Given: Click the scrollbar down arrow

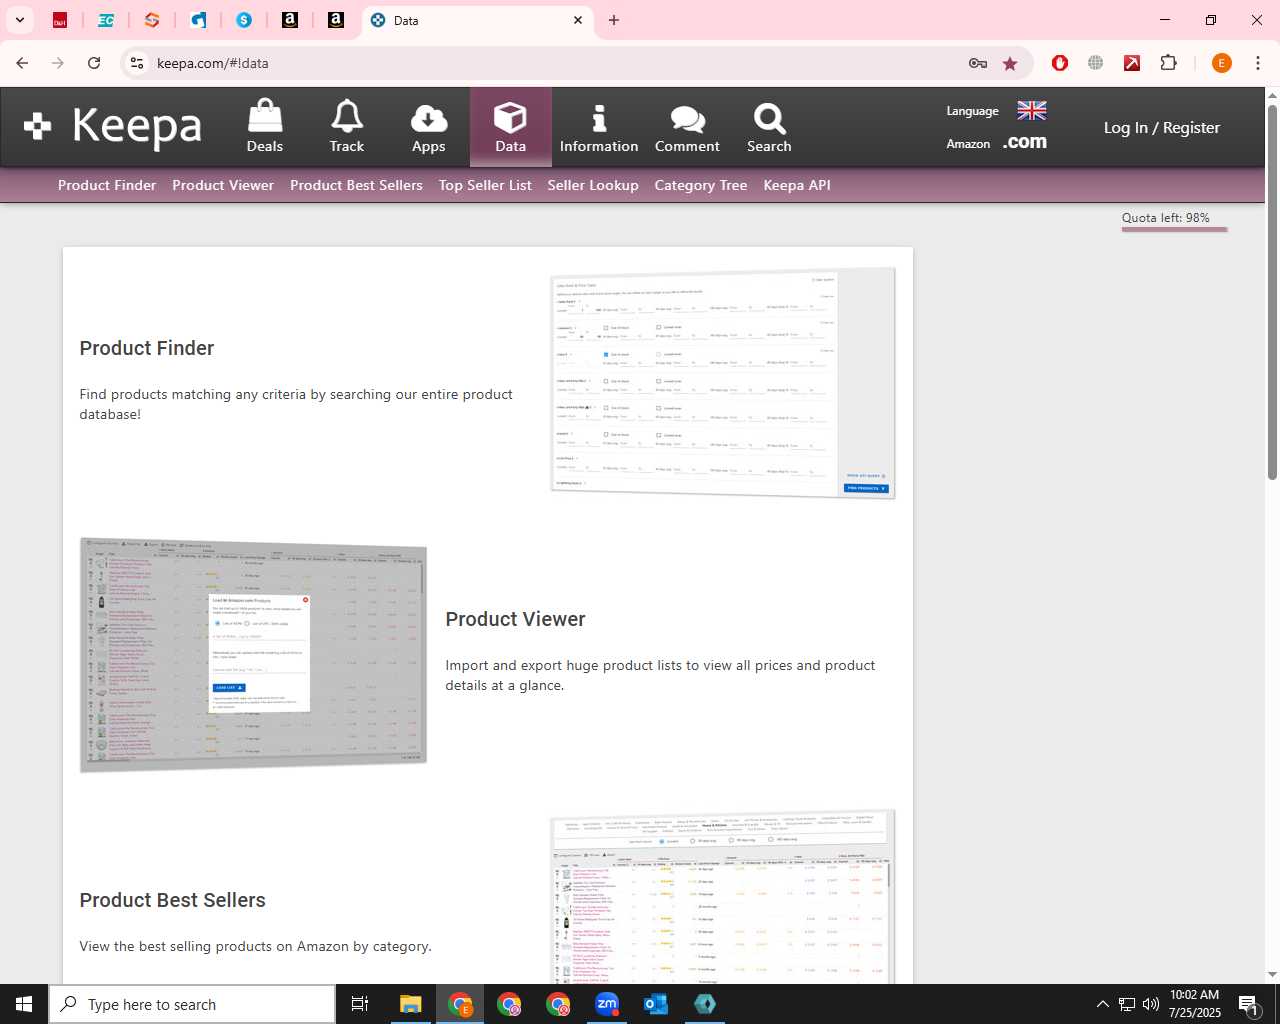Looking at the screenshot, I should (x=1272, y=975).
